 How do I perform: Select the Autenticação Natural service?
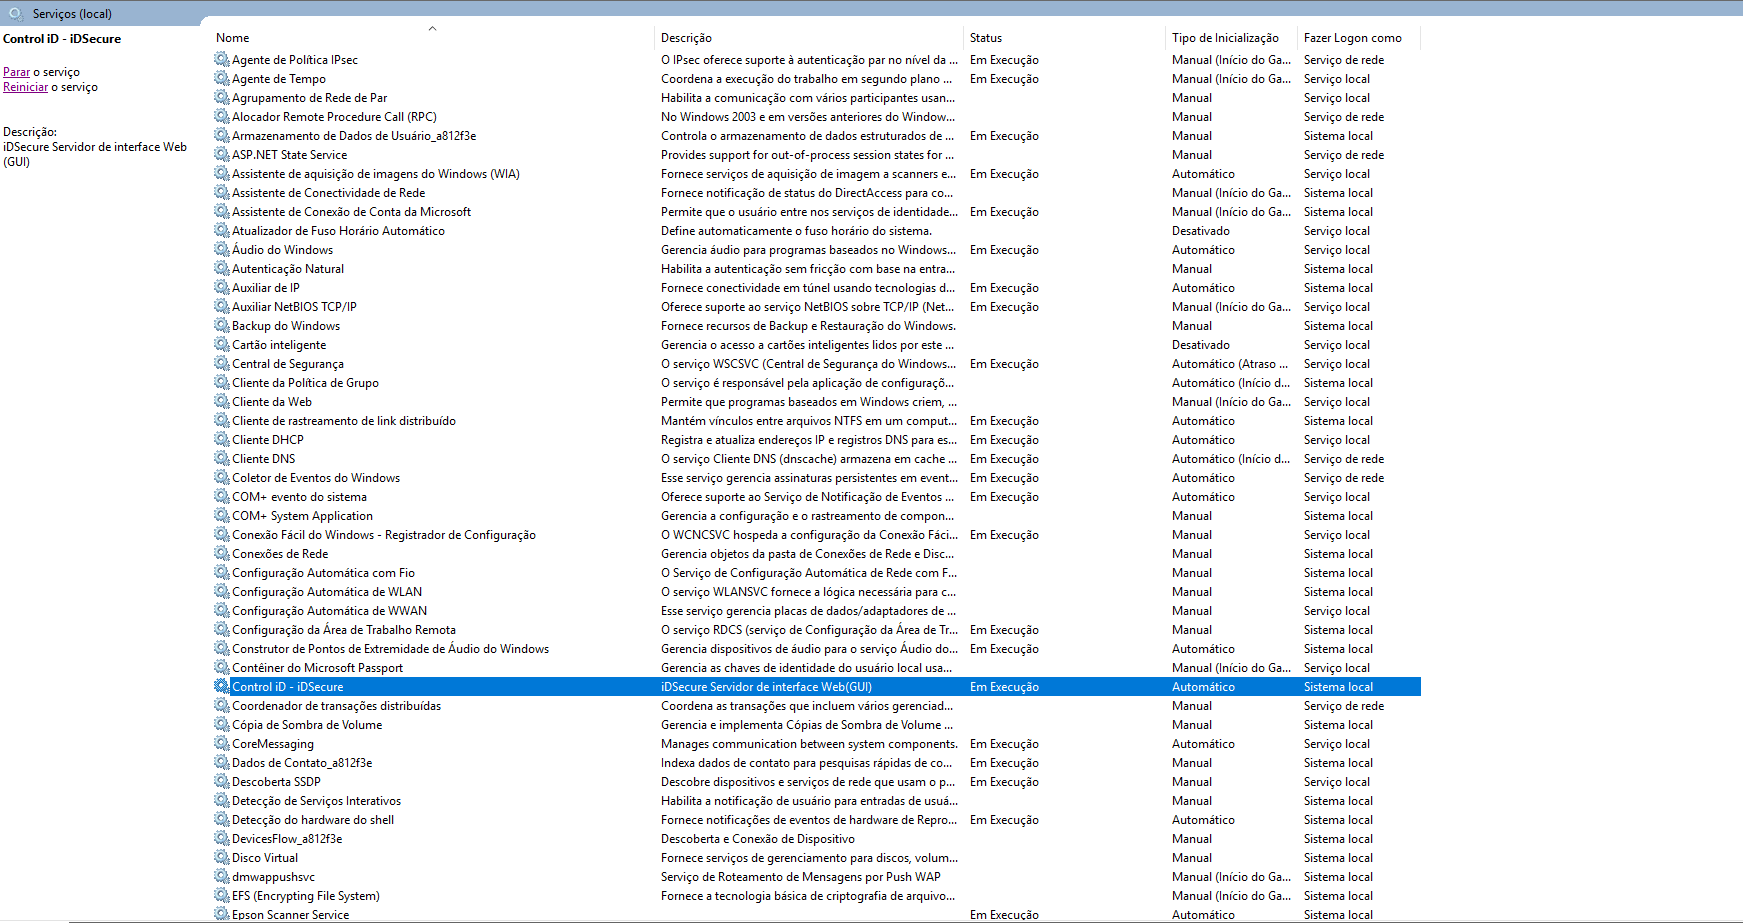(288, 269)
